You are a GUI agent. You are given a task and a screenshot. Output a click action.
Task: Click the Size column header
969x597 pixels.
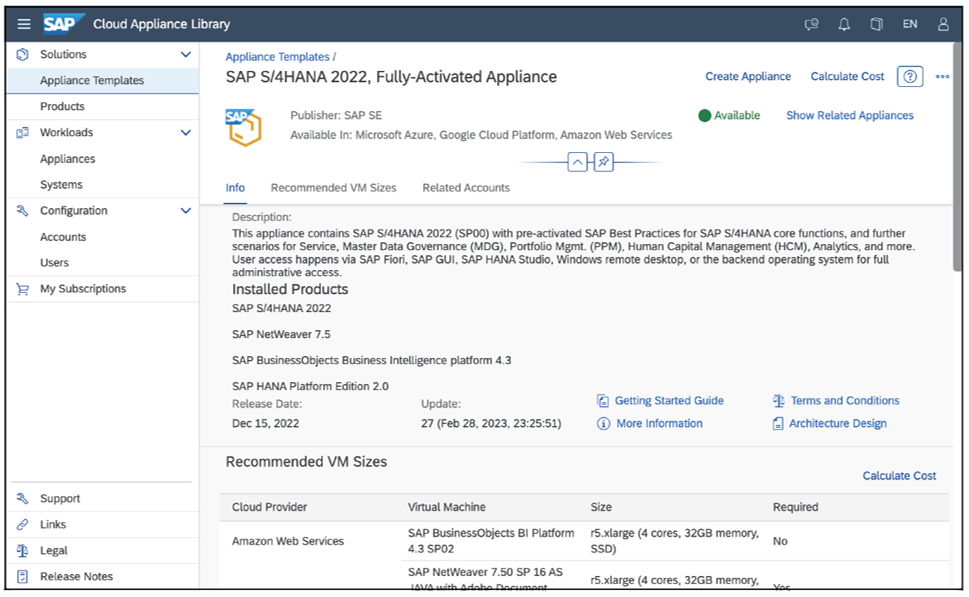(x=601, y=507)
